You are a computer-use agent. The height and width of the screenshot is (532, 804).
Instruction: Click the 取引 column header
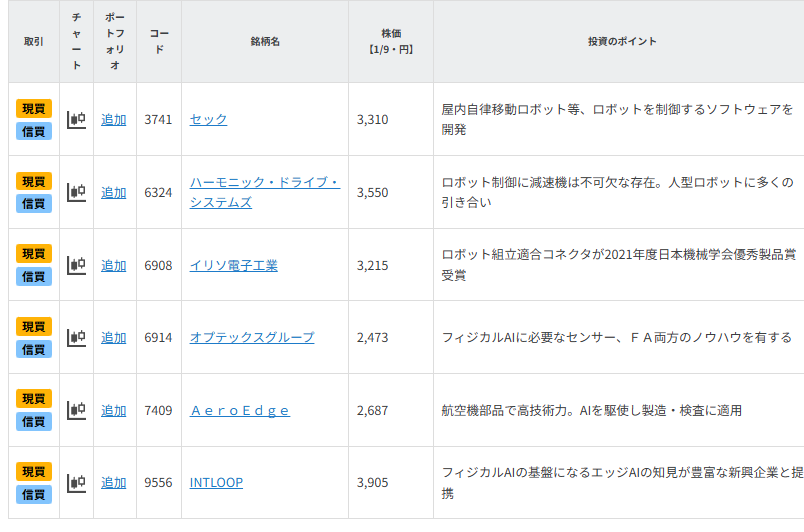(x=34, y=42)
